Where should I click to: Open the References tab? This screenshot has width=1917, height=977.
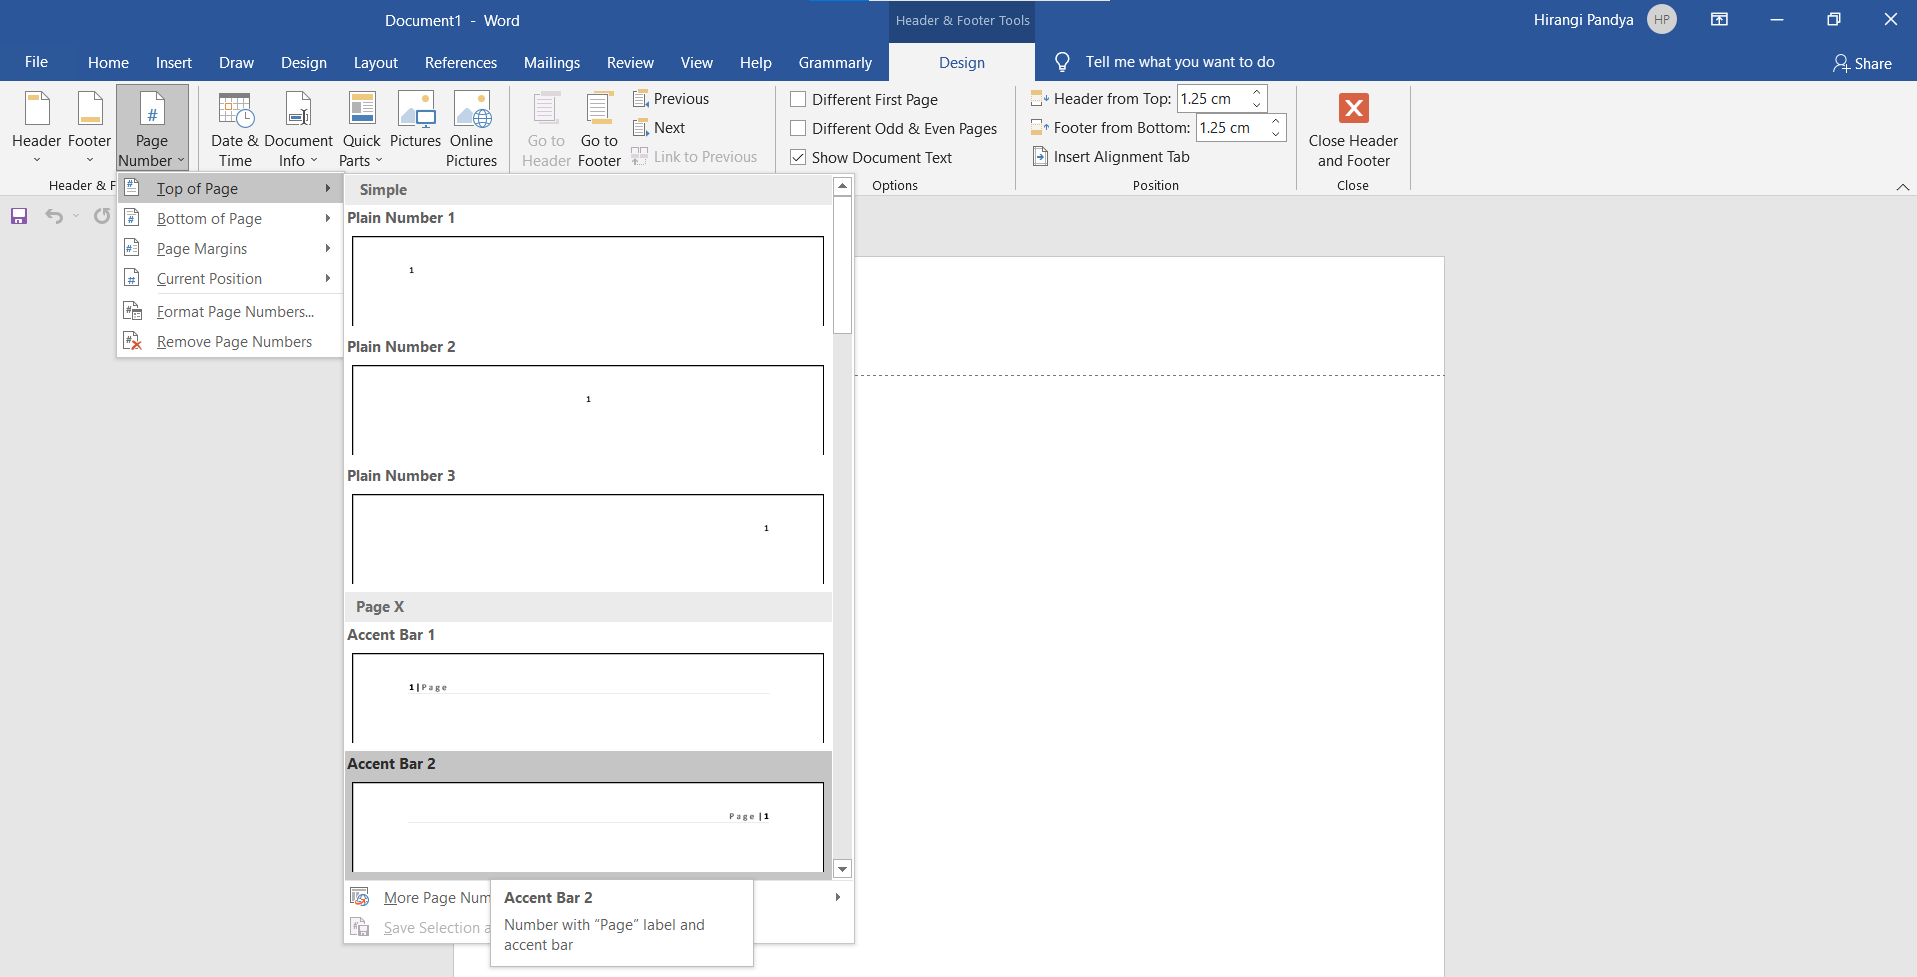tap(461, 63)
